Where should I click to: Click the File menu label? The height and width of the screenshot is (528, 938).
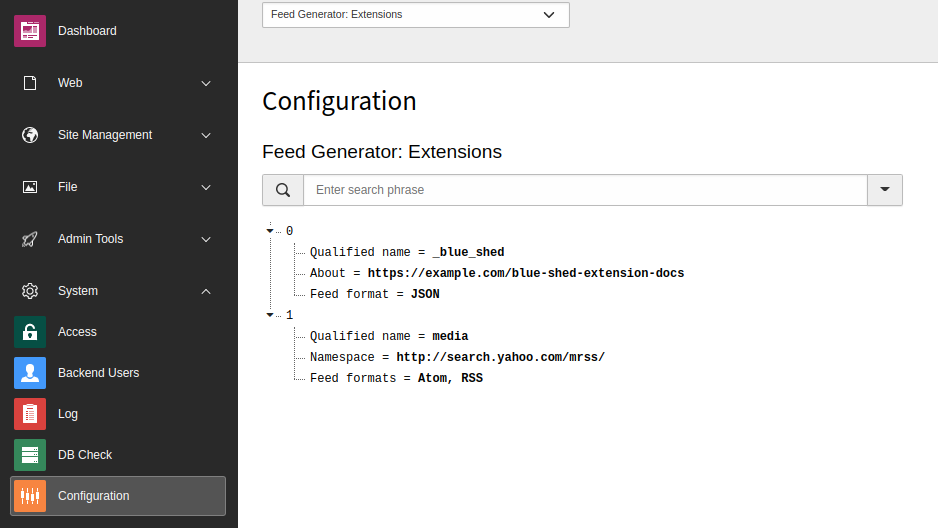(x=68, y=187)
